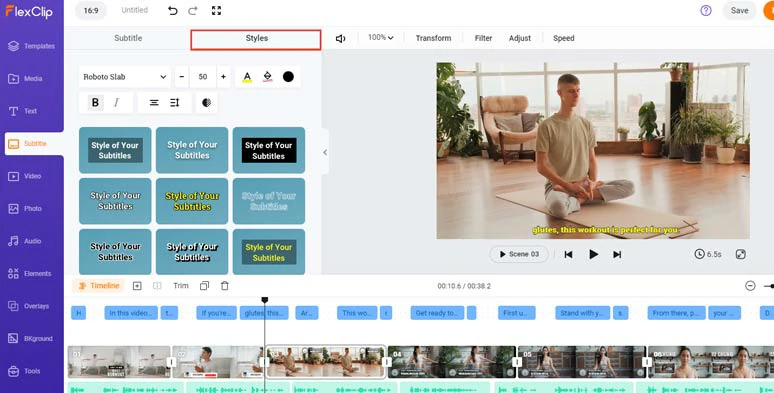Screen dimensions: 774x393
Task: Open text alignment options
Action: point(154,103)
